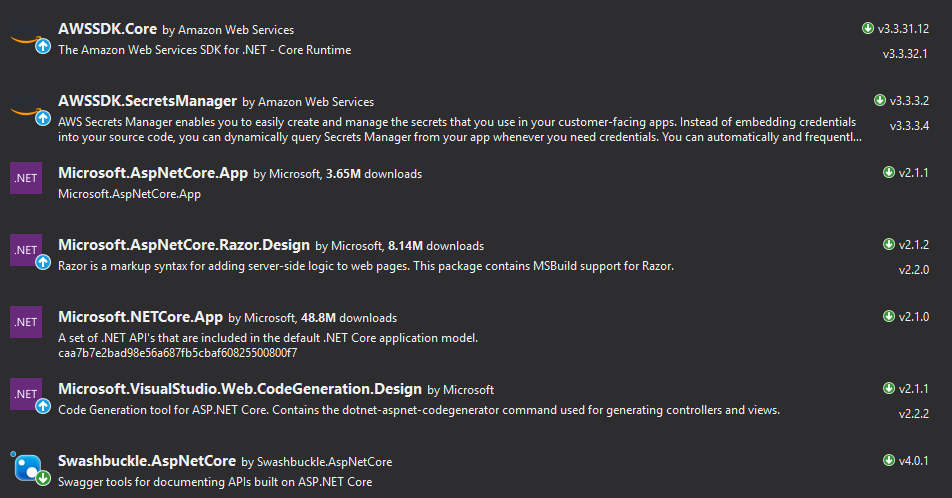Viewport: 952px width, 498px height.
Task: Select AWSSDK.SecretsManager package entry title
Action: (148, 101)
